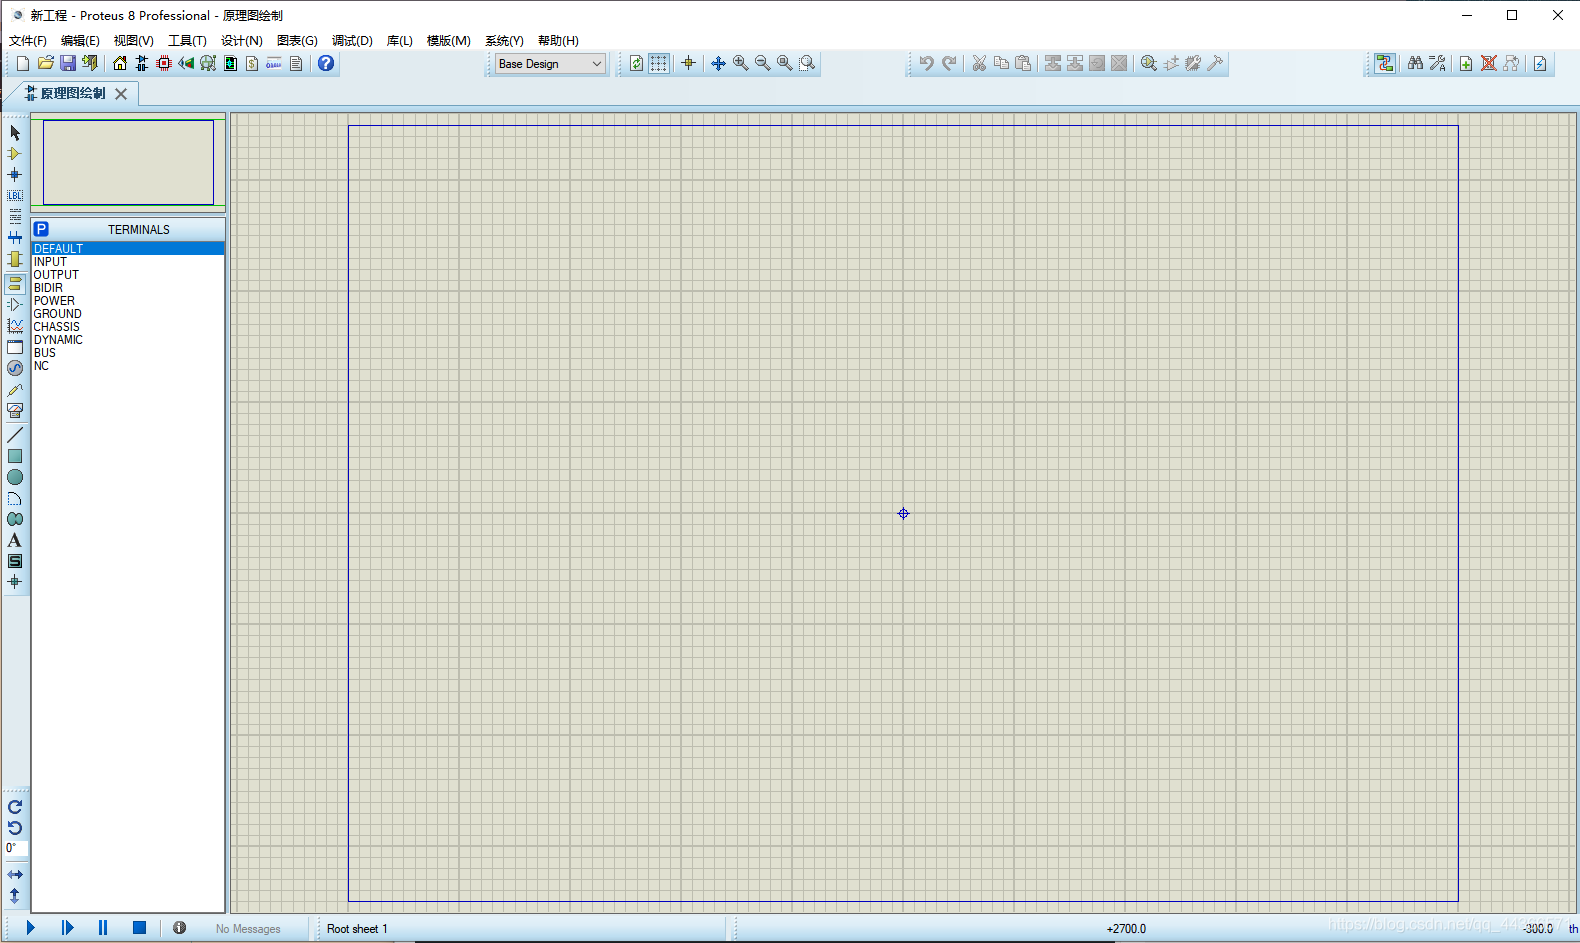The image size is (1580, 943).
Task: Select the Text Script Mode tool
Action: pos(15,217)
